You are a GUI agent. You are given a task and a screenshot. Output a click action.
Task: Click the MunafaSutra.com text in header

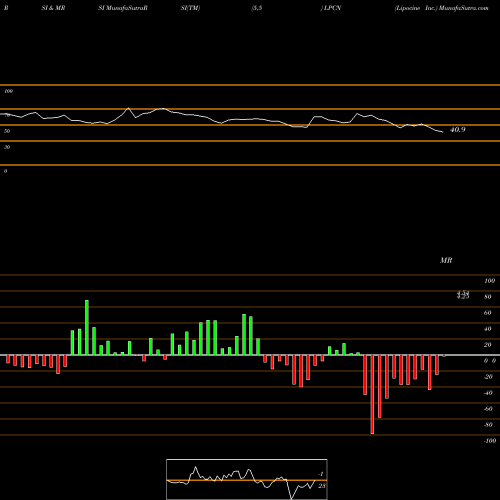click(464, 8)
